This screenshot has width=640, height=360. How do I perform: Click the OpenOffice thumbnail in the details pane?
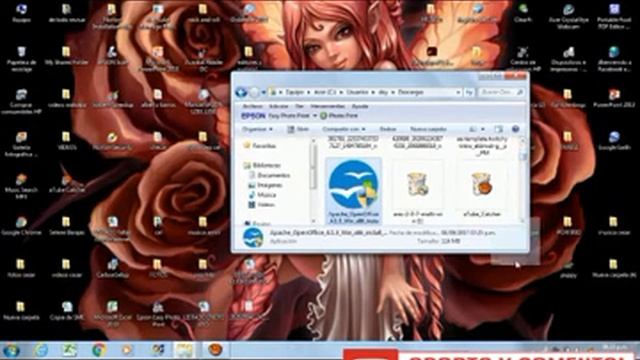253,237
